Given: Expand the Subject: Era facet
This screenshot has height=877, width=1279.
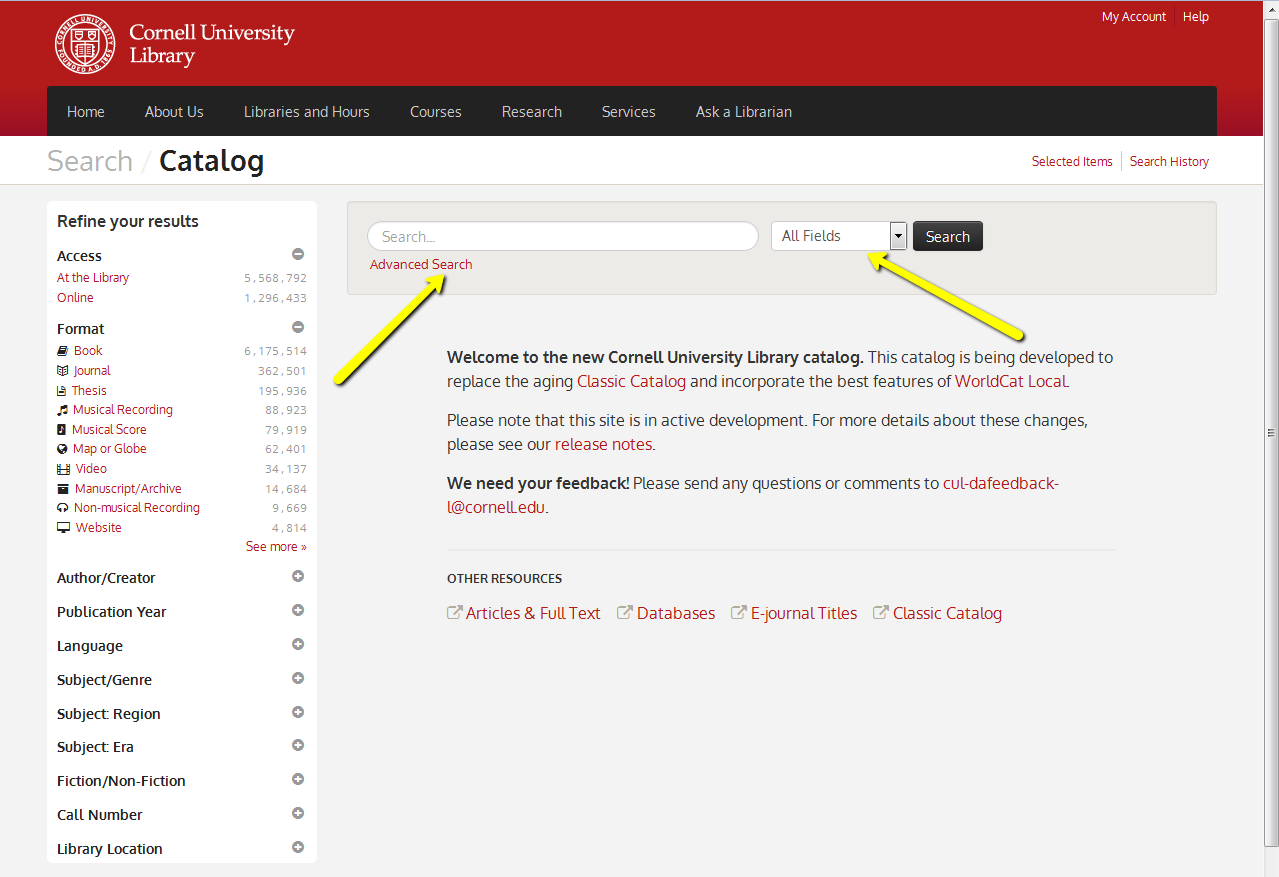Looking at the screenshot, I should 298,745.
